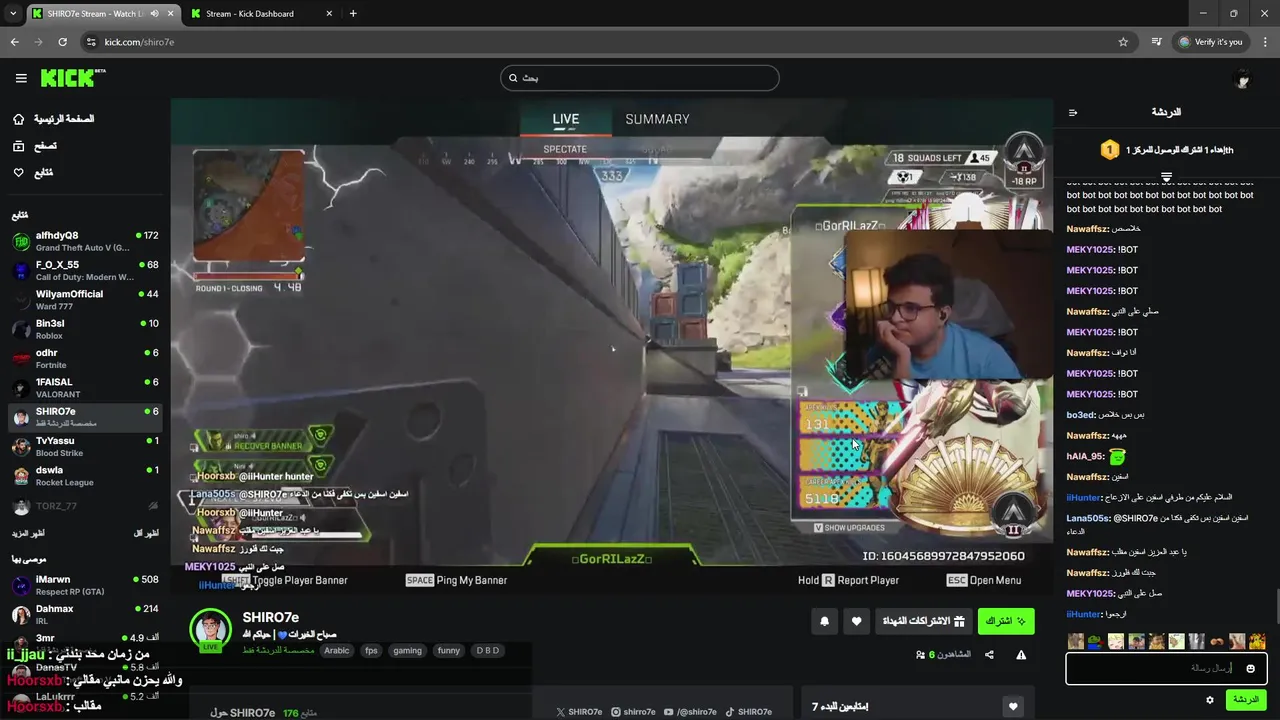The height and width of the screenshot is (720, 1280).
Task: Click the funny tag
Action: [449, 650]
